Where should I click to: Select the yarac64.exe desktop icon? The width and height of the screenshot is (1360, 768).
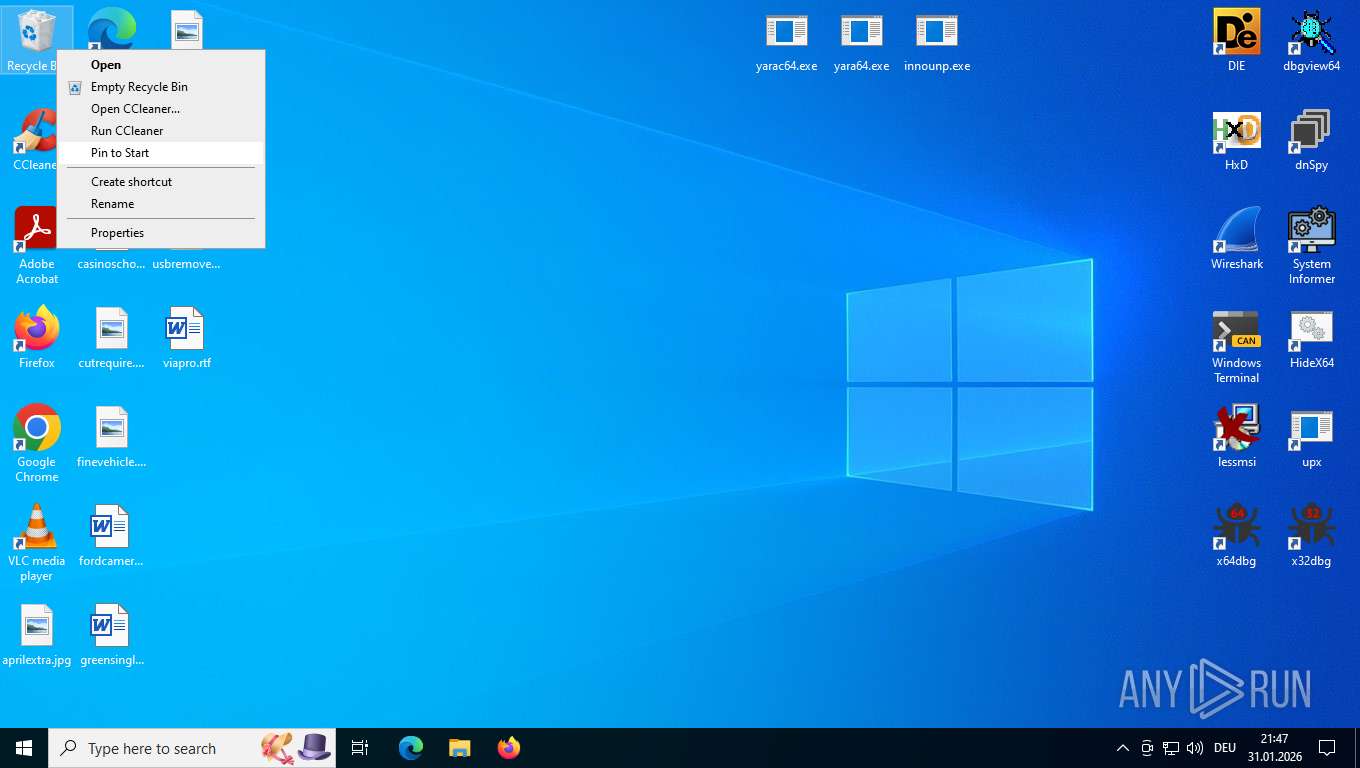pyautogui.click(x=786, y=43)
